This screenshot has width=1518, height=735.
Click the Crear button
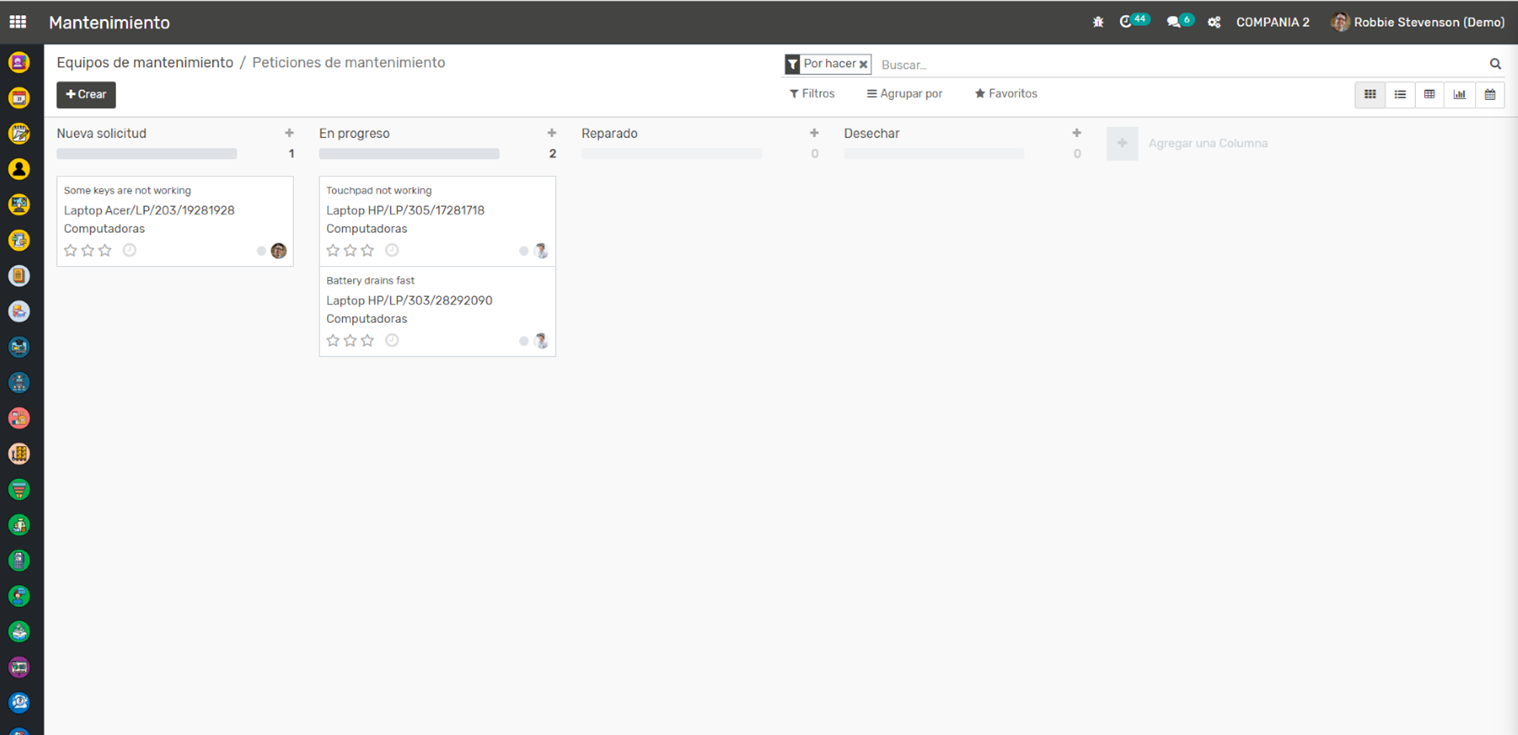click(86, 95)
